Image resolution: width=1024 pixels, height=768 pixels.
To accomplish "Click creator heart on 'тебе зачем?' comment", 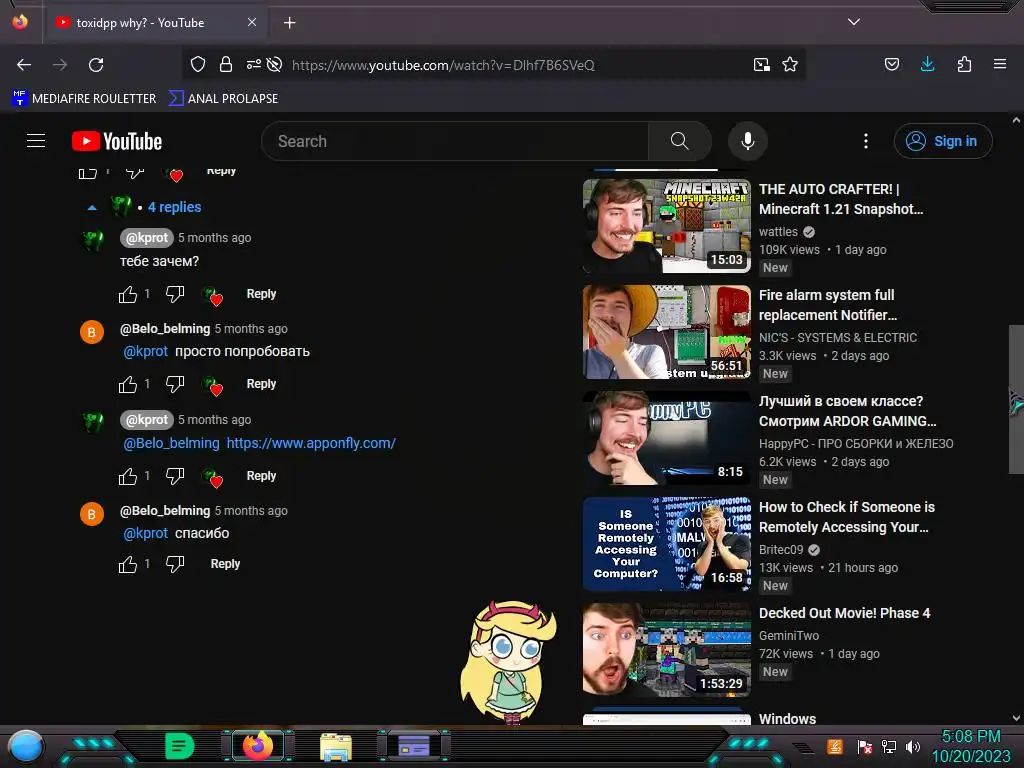I will 213,296.
